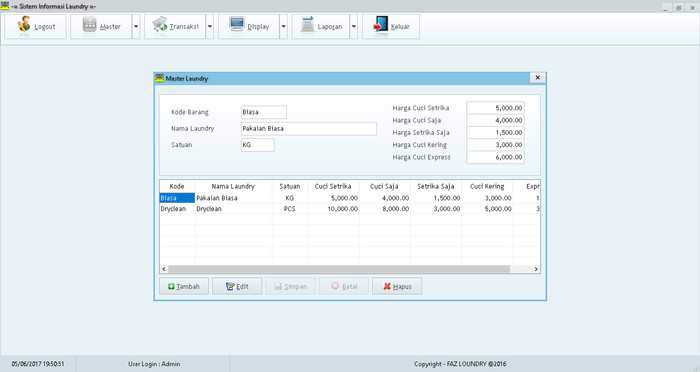Click the Setrika Saja column header
The image size is (700, 372).
[x=436, y=186]
